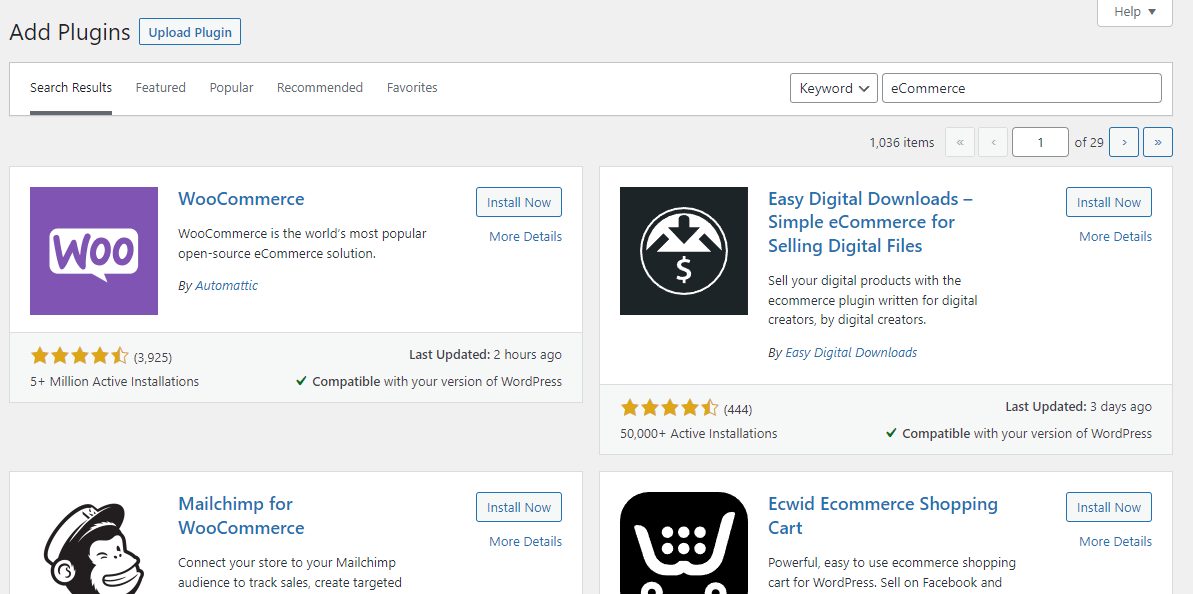Click the Add Plugins page heading
The width and height of the screenshot is (1193, 594).
[x=70, y=33]
